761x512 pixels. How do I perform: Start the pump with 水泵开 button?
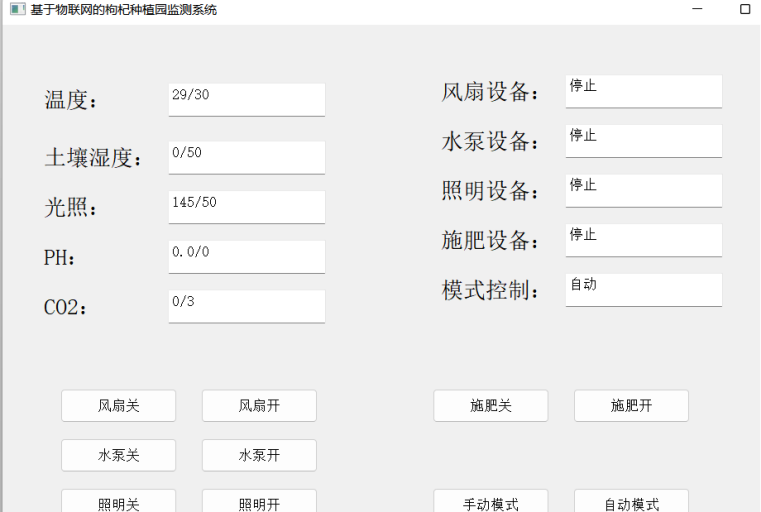259,455
